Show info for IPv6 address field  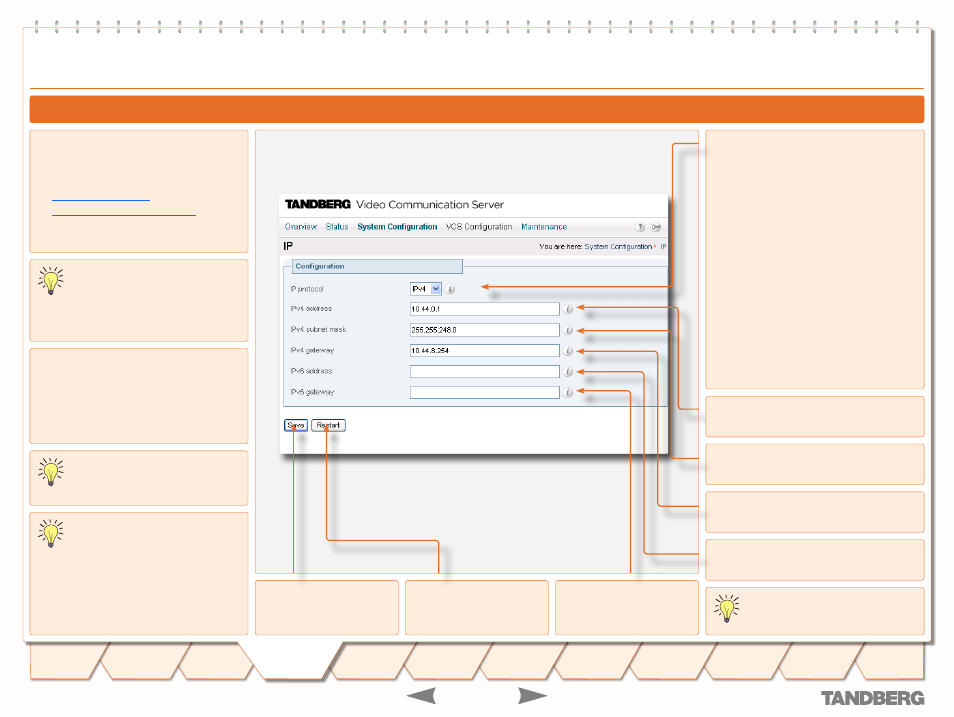568,371
